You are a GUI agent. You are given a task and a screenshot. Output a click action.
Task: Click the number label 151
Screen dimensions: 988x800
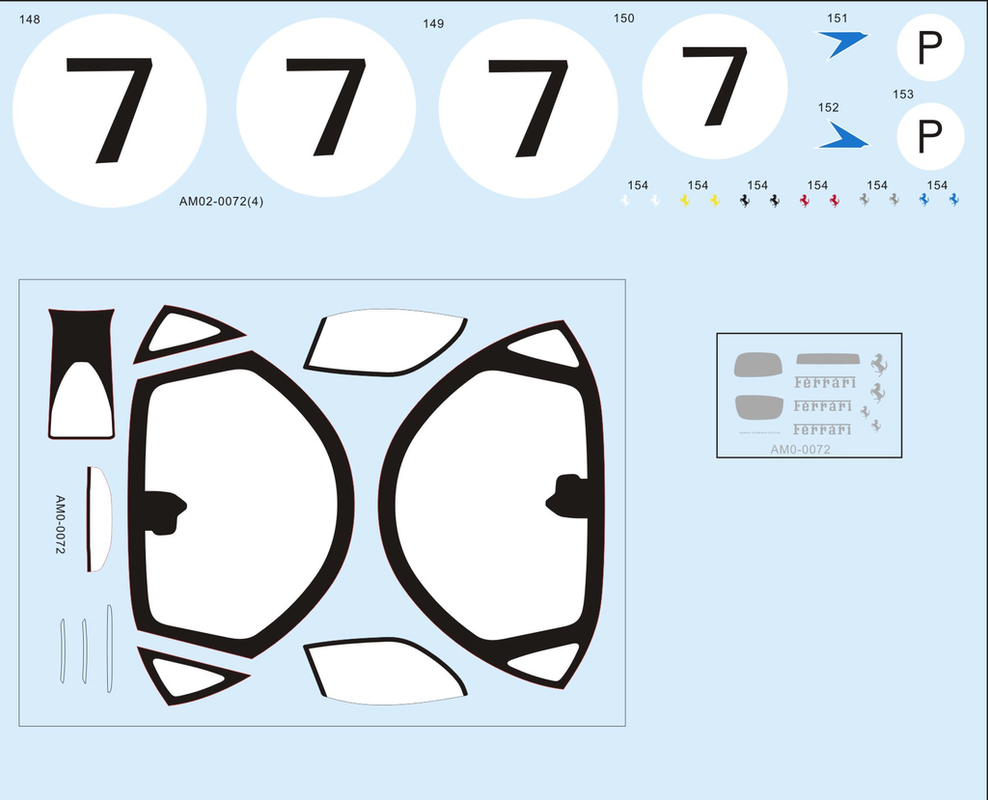837,19
